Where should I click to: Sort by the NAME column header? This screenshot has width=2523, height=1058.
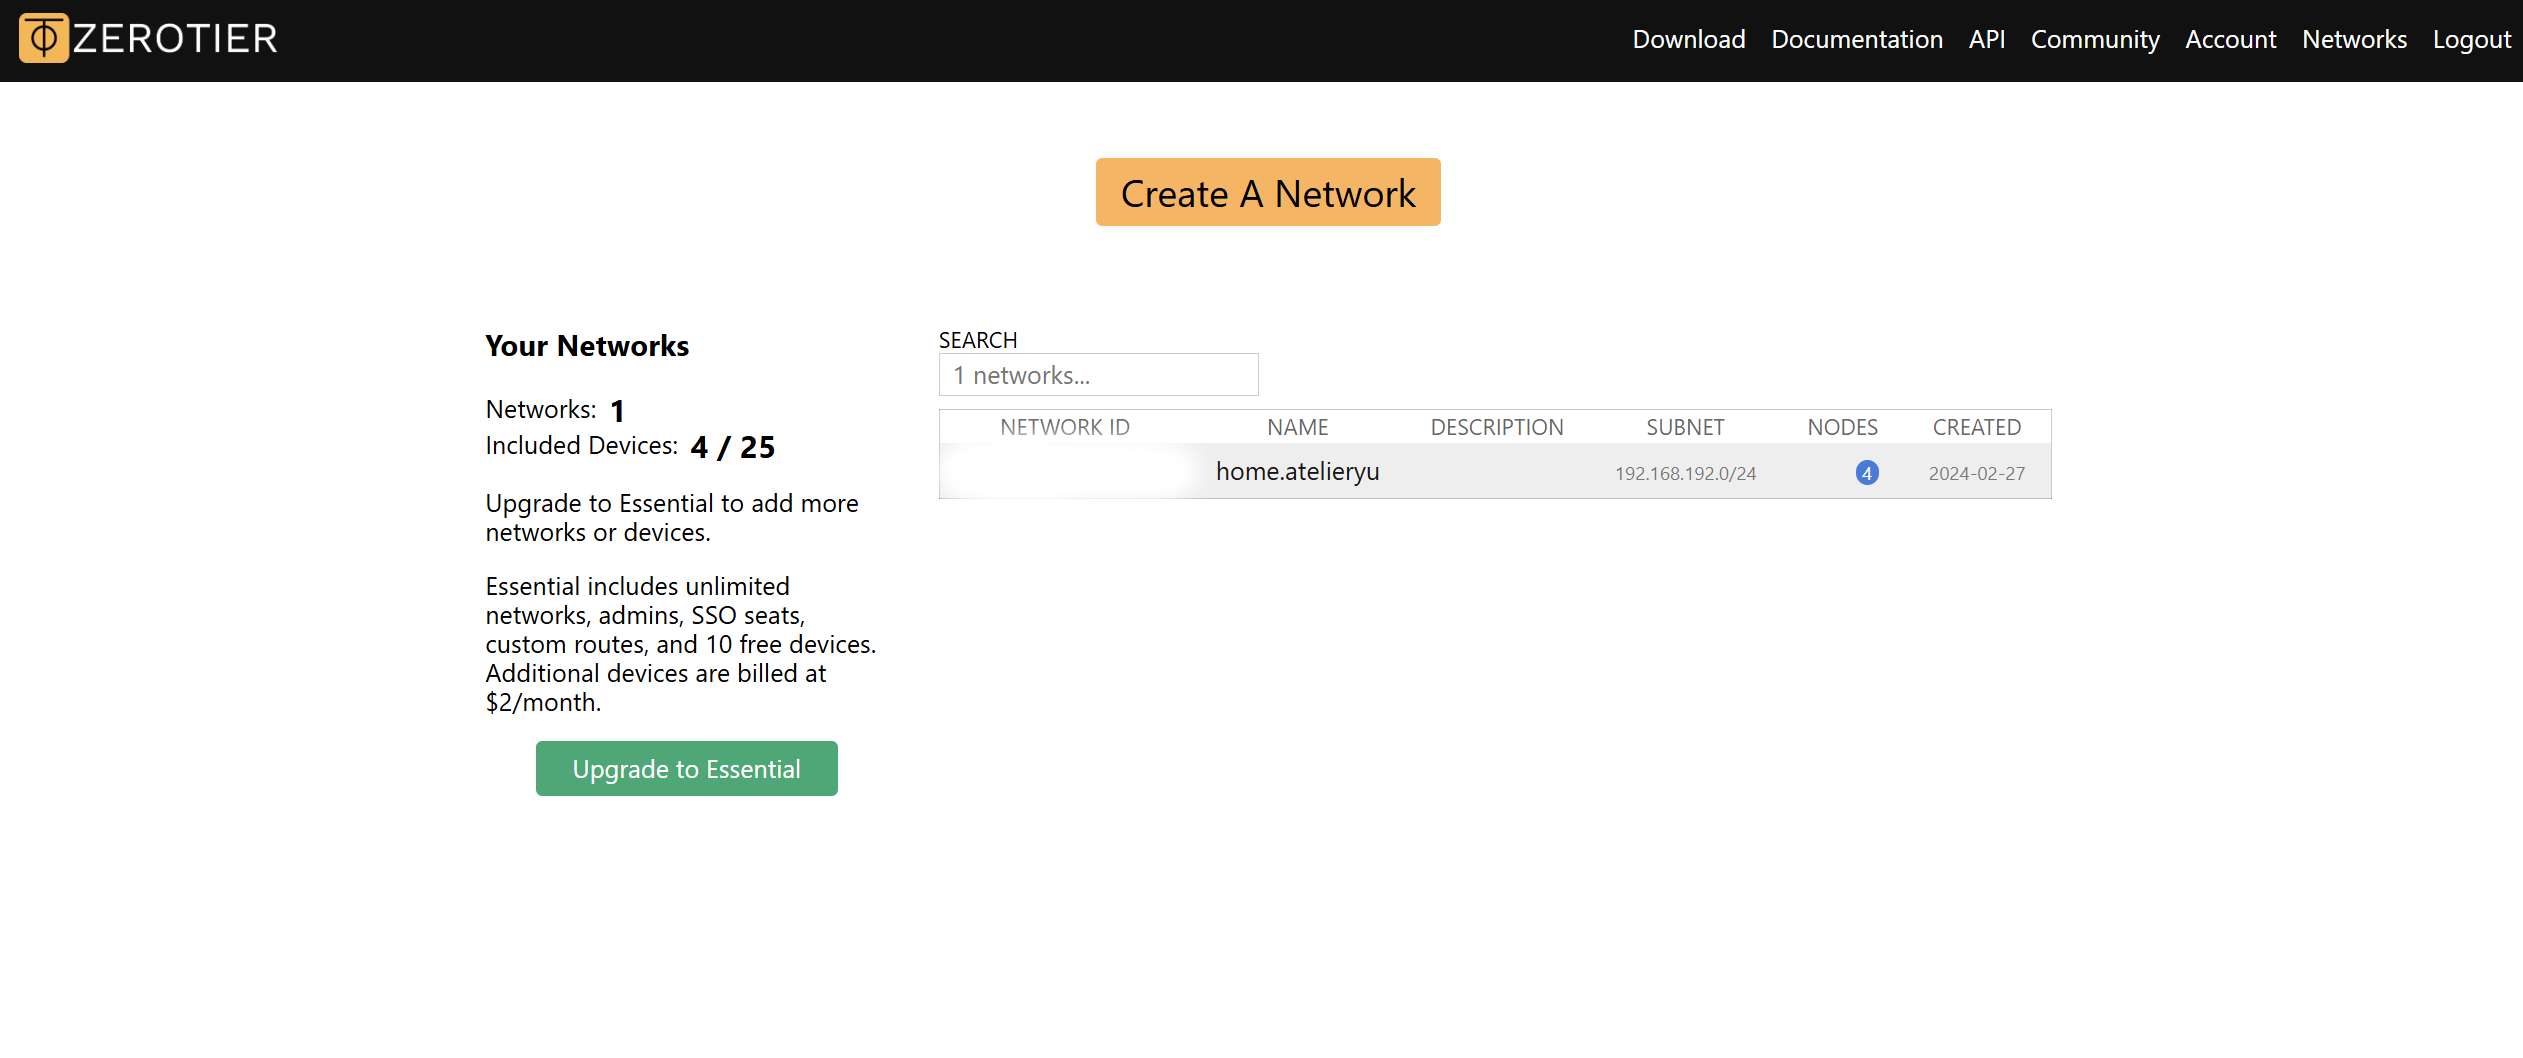click(1297, 427)
